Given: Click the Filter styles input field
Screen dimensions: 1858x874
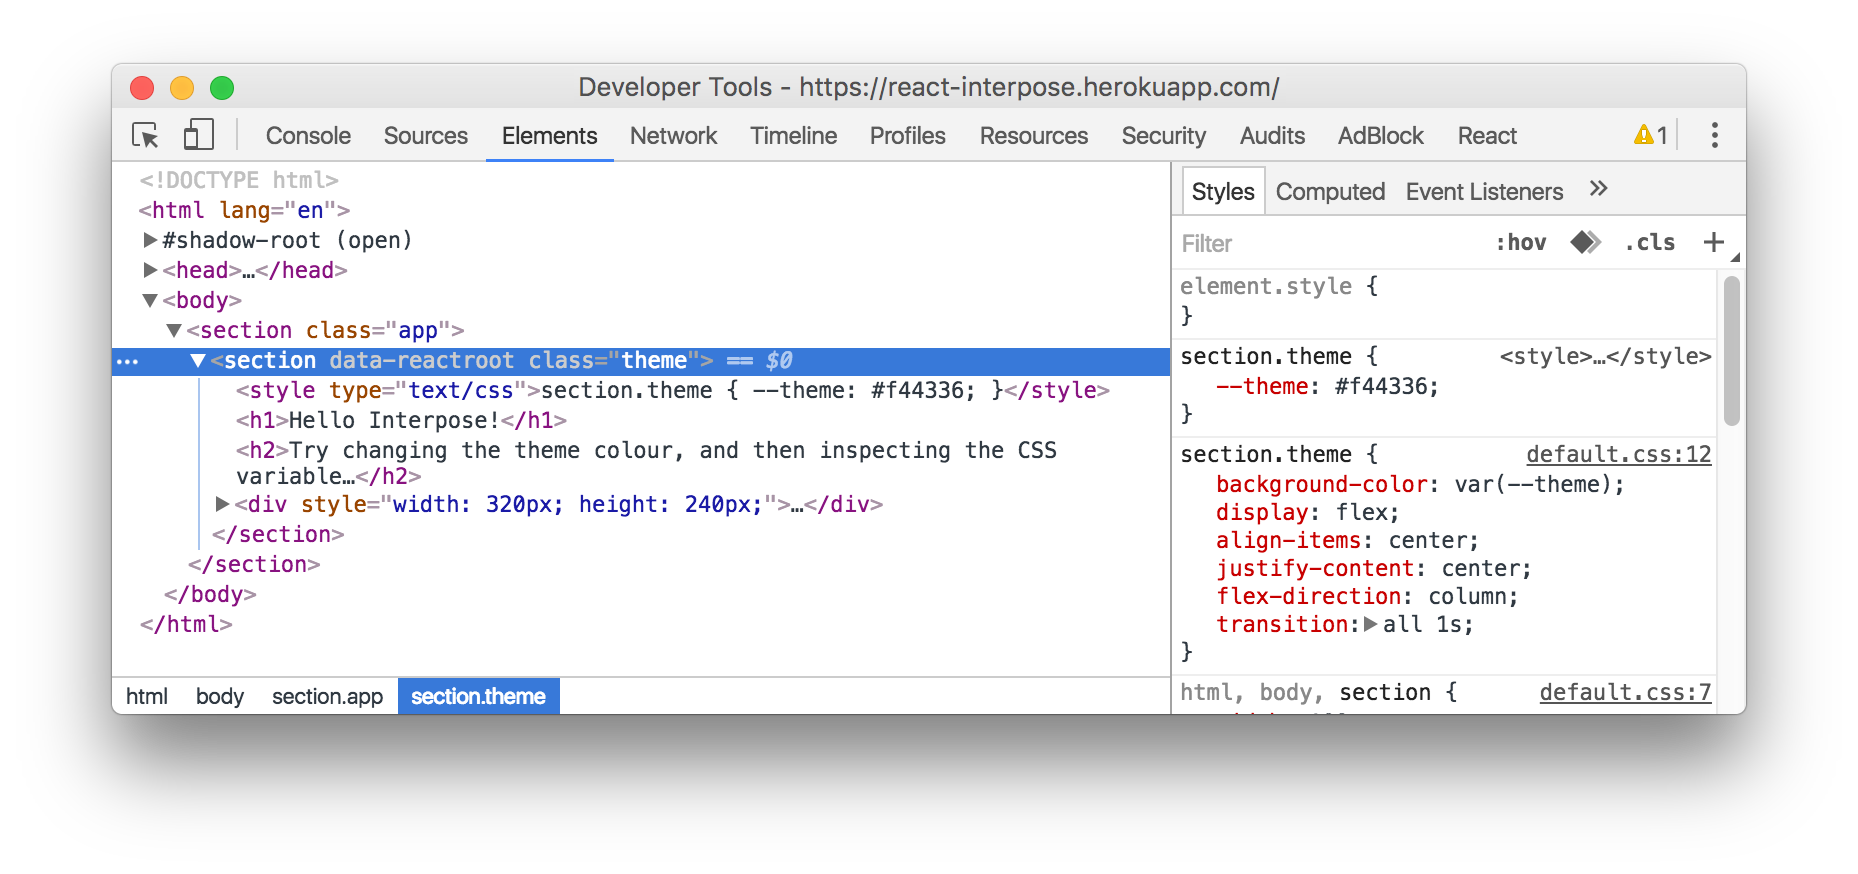Looking at the screenshot, I should (1330, 243).
